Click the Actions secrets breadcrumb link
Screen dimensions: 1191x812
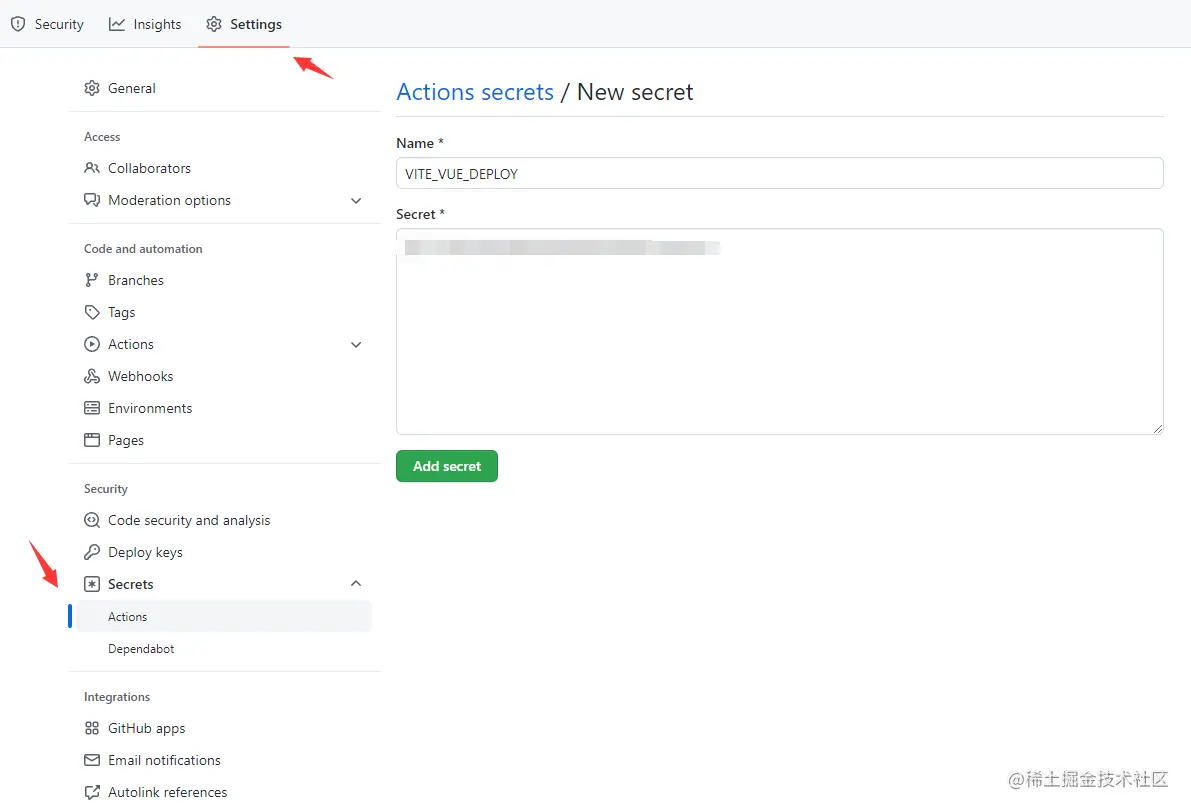(475, 92)
